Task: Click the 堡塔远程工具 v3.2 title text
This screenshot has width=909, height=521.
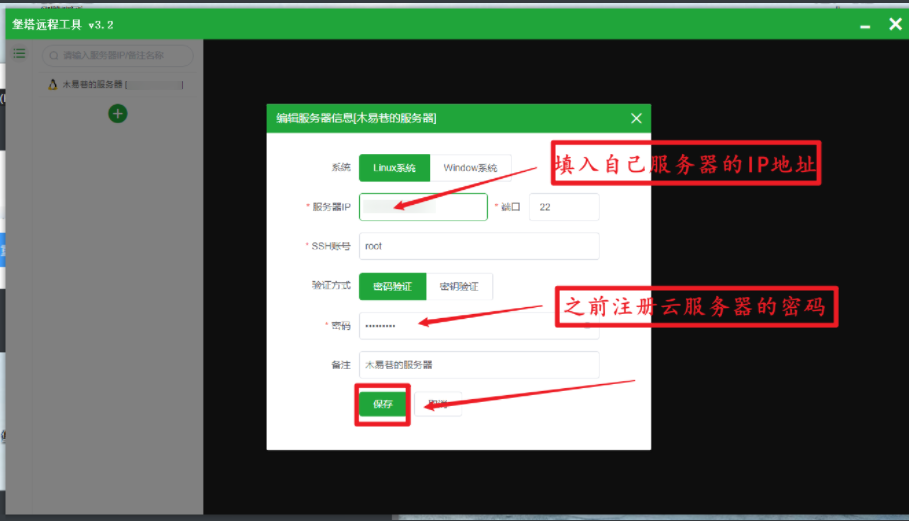Action: [63, 25]
